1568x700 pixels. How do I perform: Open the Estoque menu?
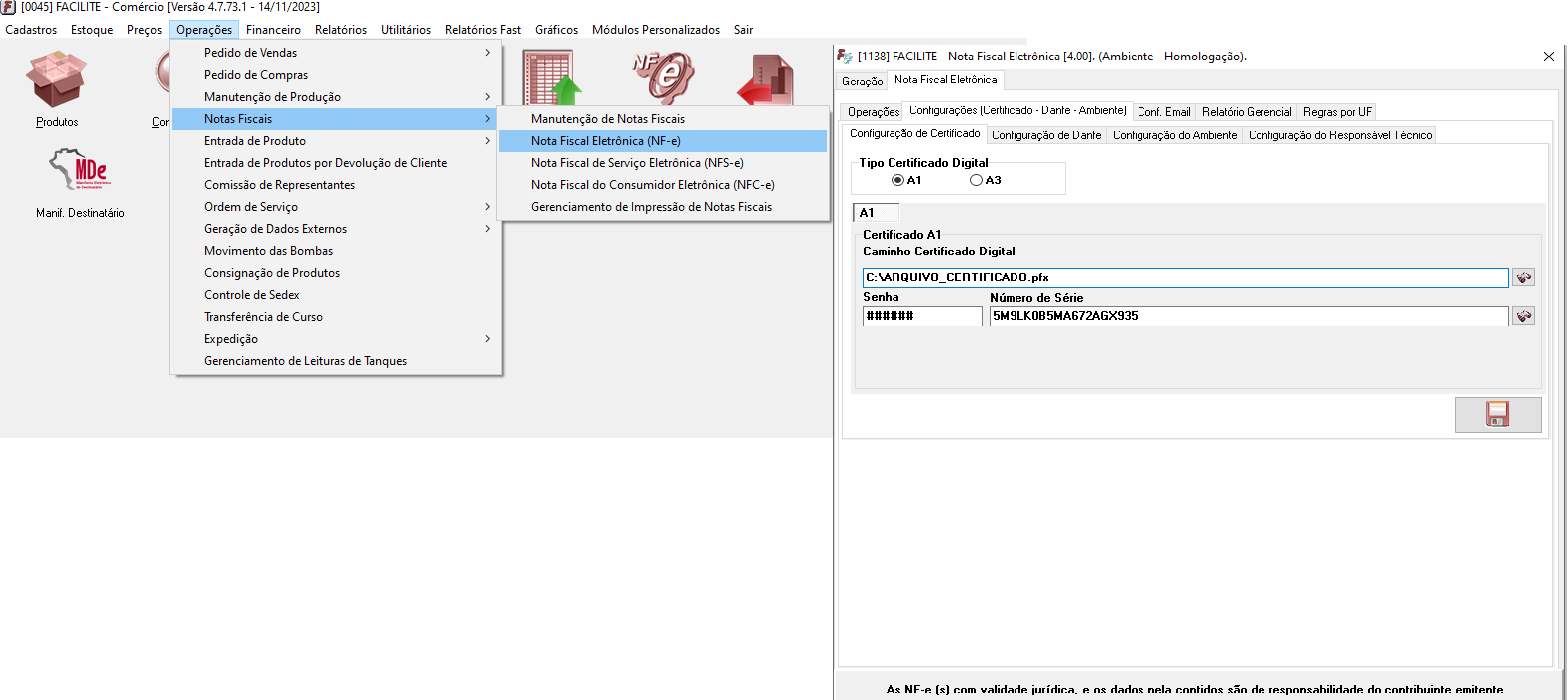[92, 30]
